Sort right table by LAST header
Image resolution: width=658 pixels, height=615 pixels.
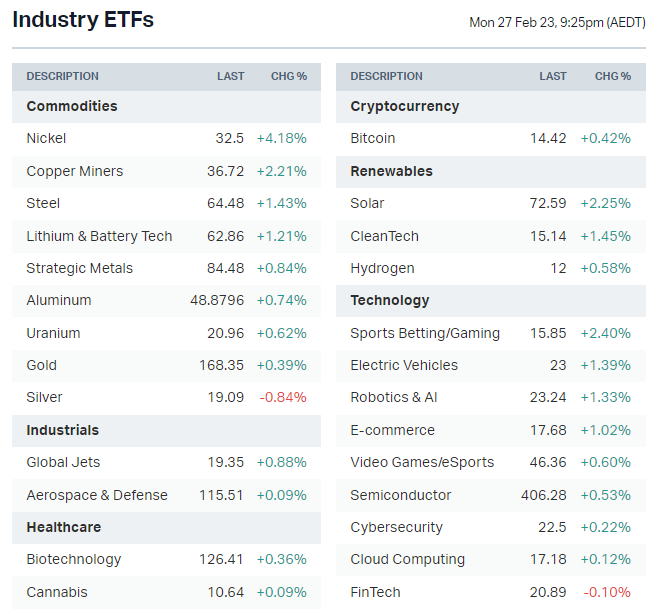[553, 76]
